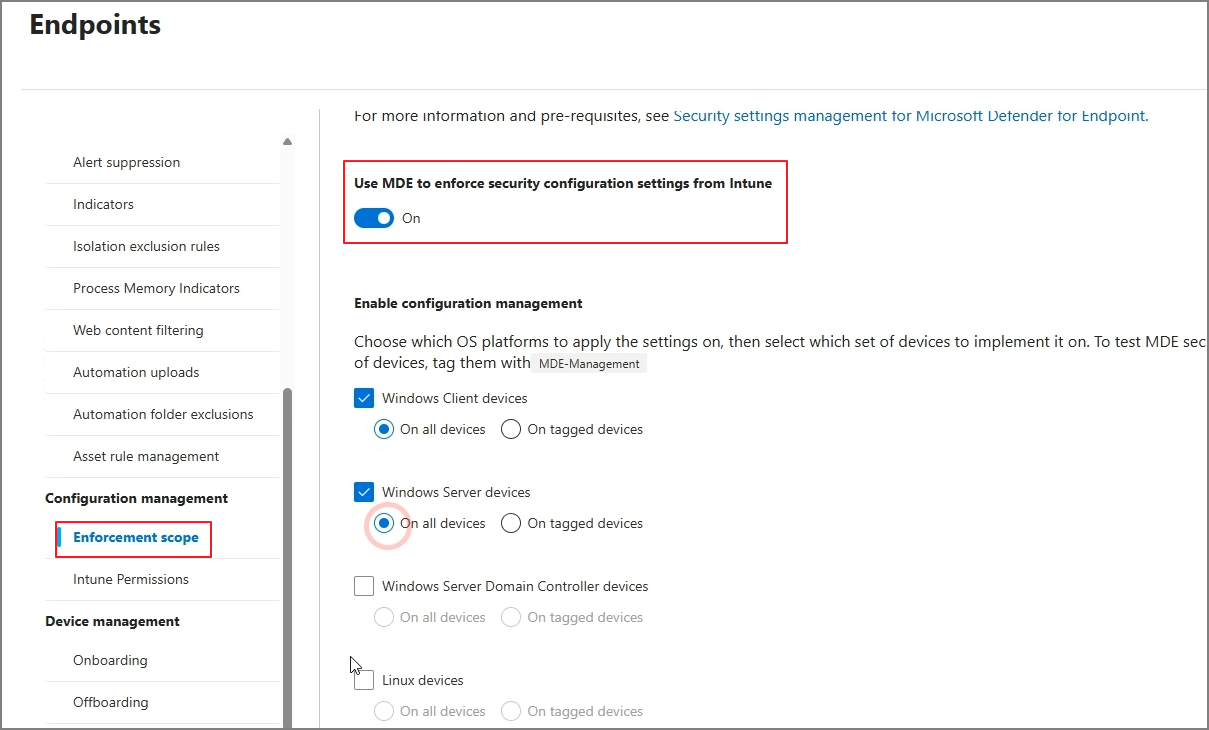1209x730 pixels.
Task: Open Offboarding under Device management
Action: point(110,702)
